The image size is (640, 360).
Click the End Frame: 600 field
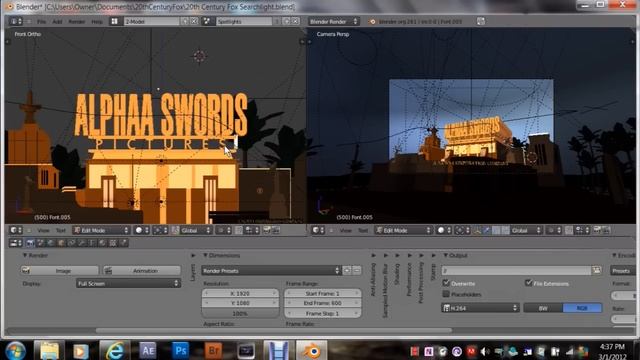pos(322,303)
